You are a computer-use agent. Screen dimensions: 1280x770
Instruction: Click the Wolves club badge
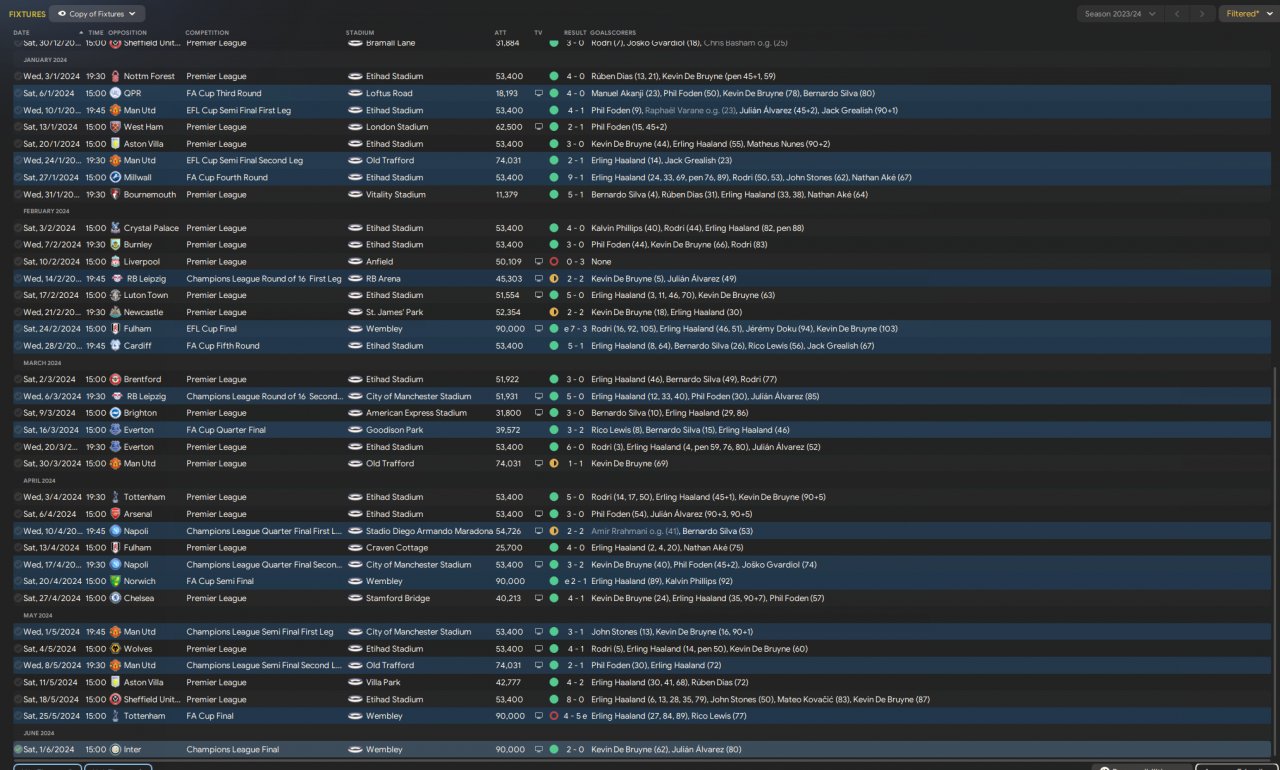tap(115, 649)
